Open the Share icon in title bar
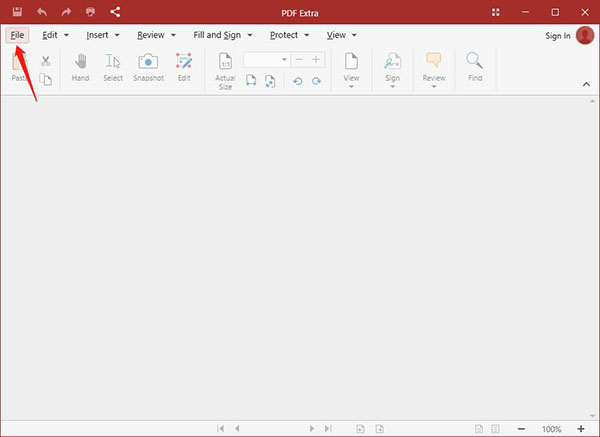Image resolution: width=600 pixels, height=437 pixels. (x=115, y=12)
